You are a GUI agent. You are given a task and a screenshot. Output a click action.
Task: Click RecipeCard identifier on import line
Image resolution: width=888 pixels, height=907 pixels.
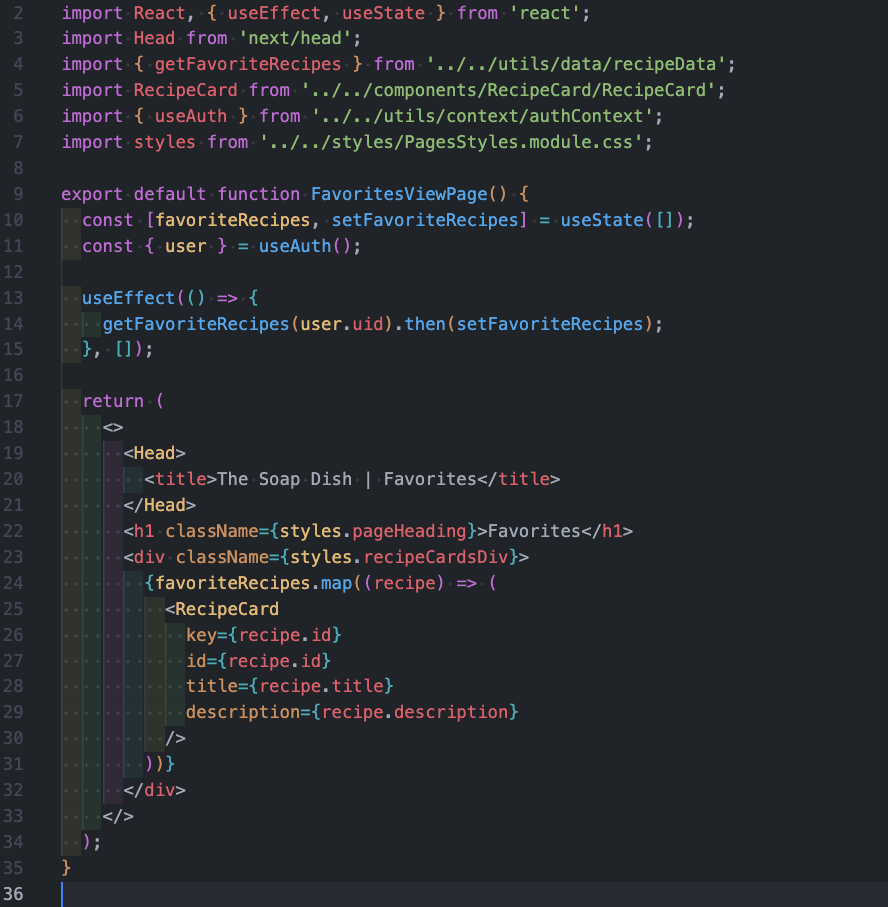pos(186,90)
